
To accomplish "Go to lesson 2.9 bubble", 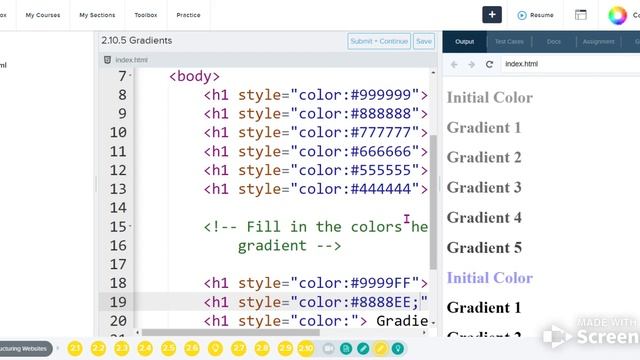I will point(285,349).
